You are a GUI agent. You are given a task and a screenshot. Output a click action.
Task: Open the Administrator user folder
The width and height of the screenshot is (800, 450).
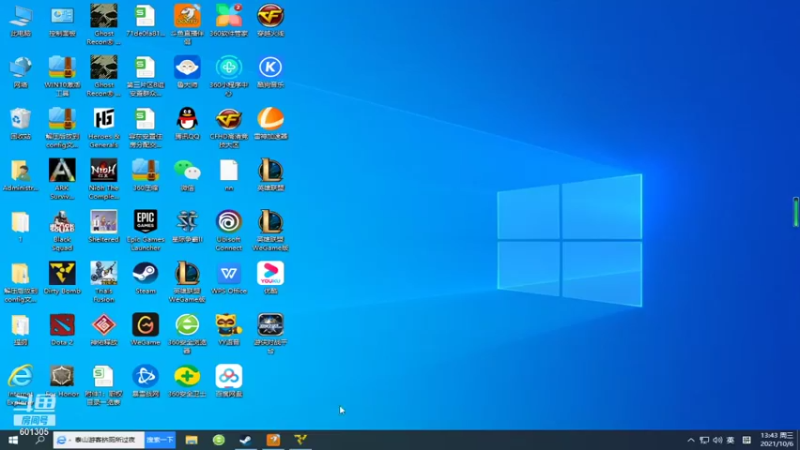[x=20, y=176]
